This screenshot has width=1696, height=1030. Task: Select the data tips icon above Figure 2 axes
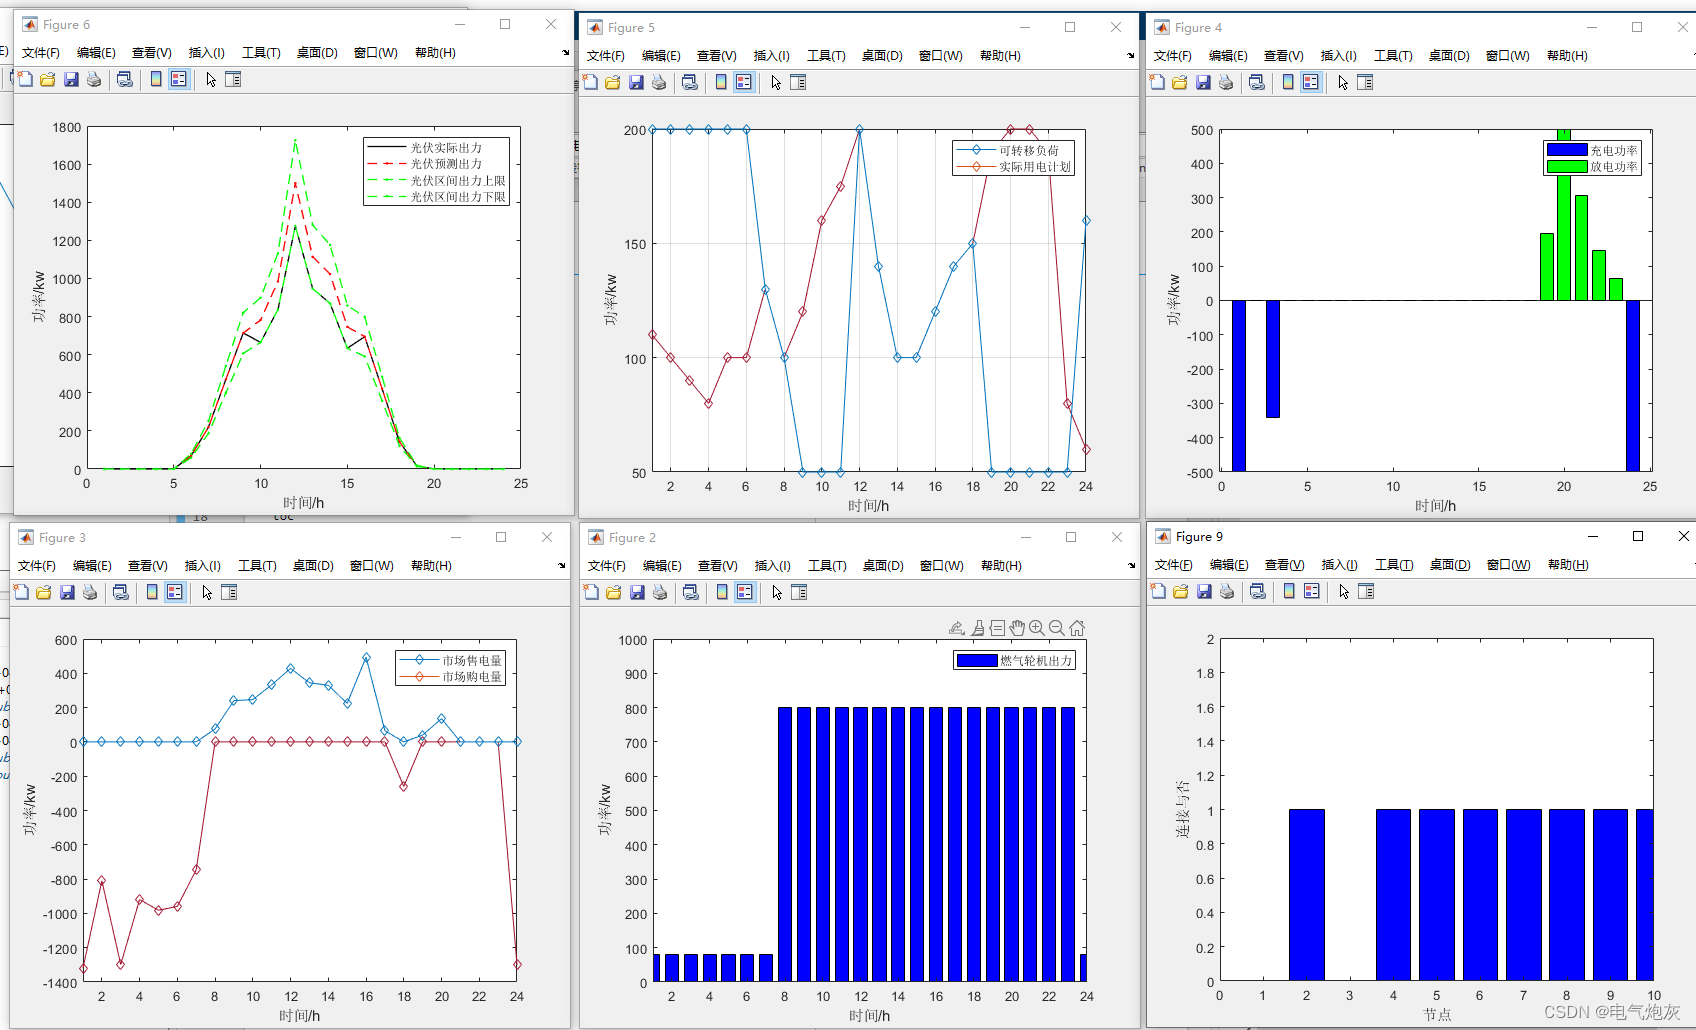point(997,628)
